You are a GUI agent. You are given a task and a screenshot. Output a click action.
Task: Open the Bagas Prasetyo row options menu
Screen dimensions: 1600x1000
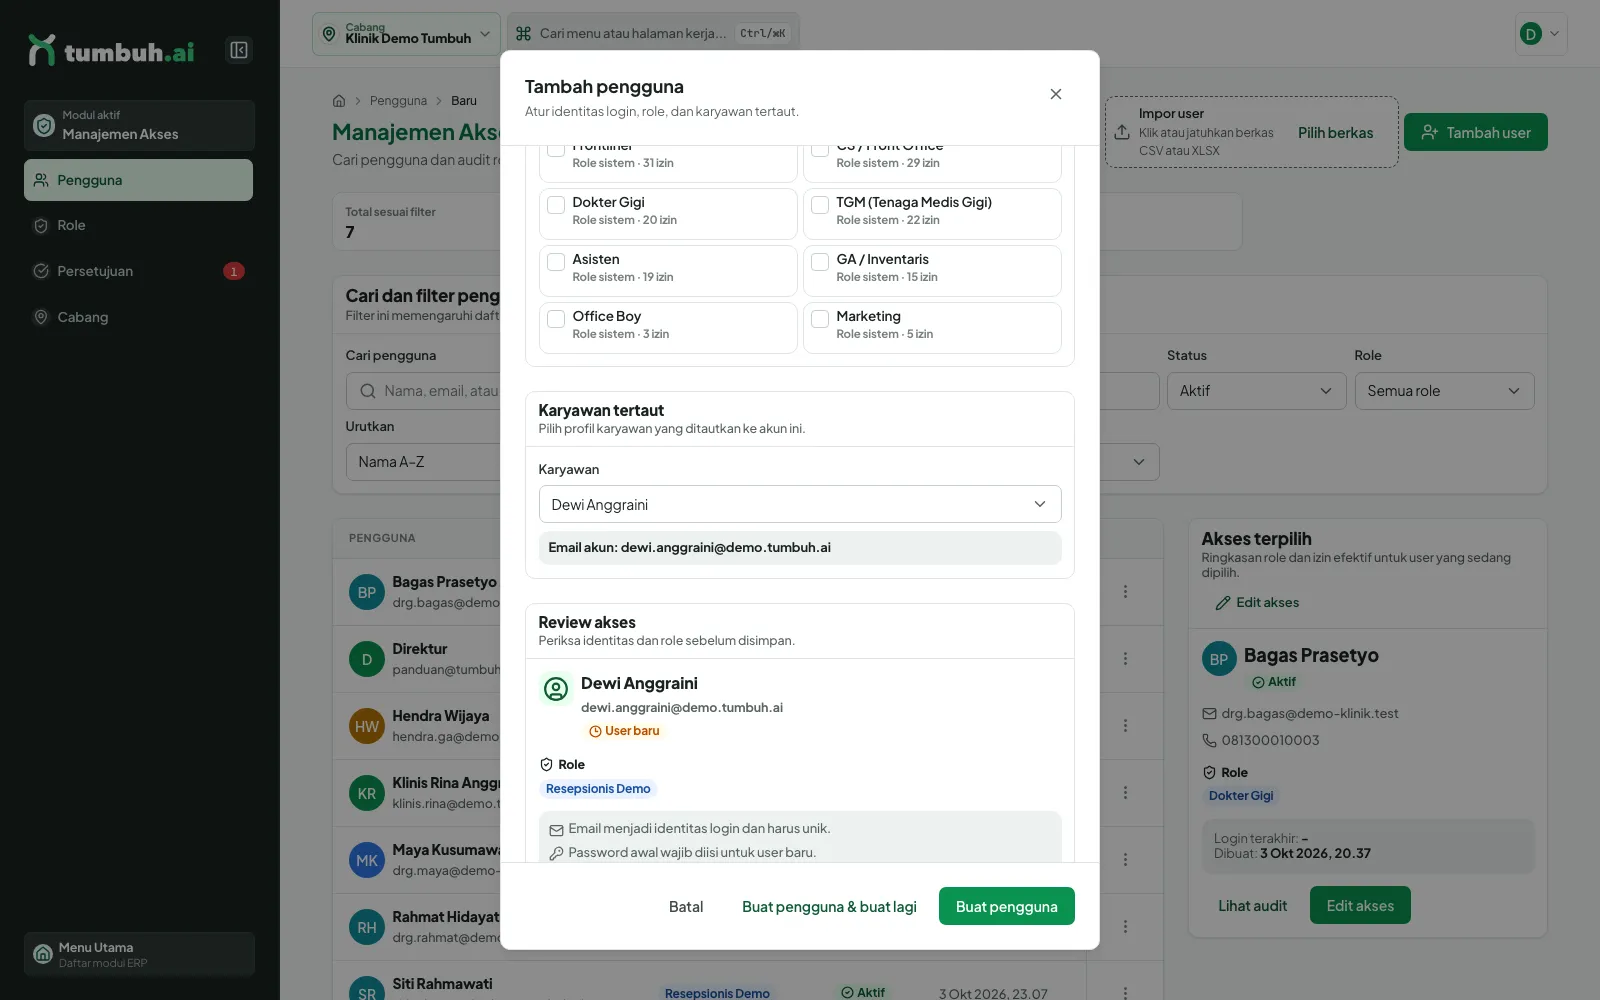[x=1125, y=592]
